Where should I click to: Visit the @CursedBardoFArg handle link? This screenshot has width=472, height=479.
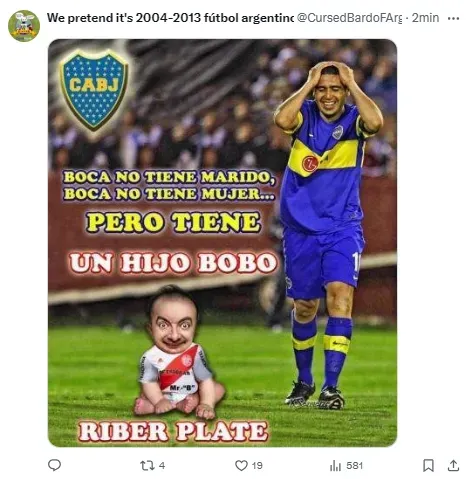(349, 18)
